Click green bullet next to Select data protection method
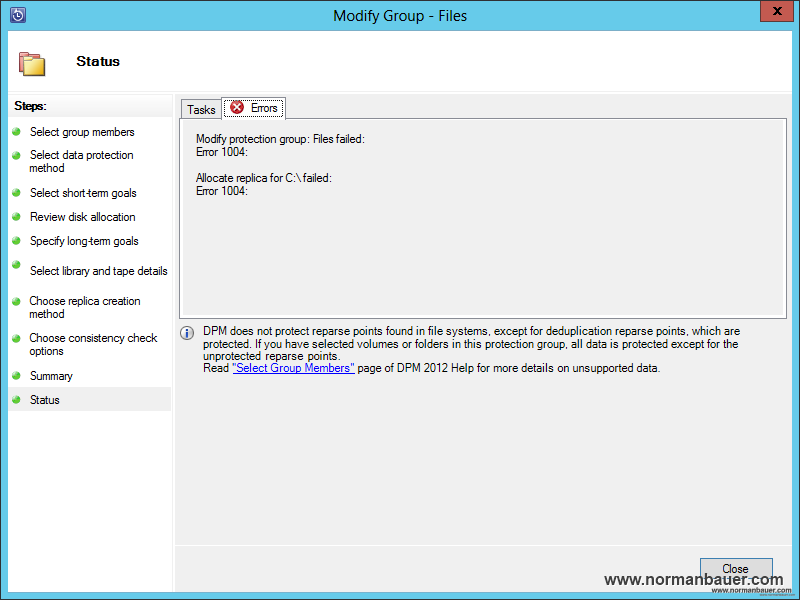 point(16,155)
